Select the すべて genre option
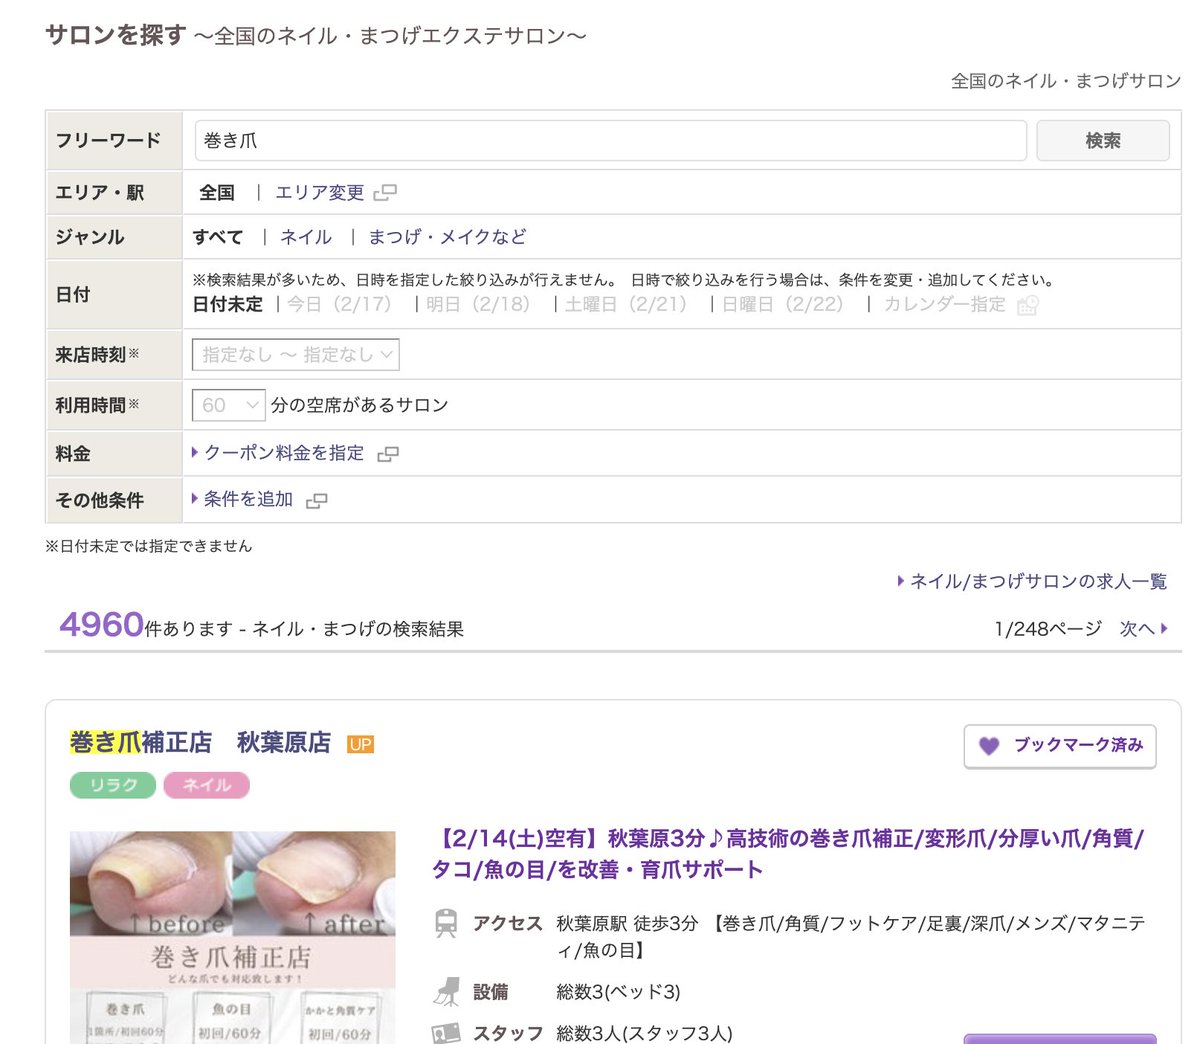This screenshot has height=1044, width=1200. [x=218, y=237]
